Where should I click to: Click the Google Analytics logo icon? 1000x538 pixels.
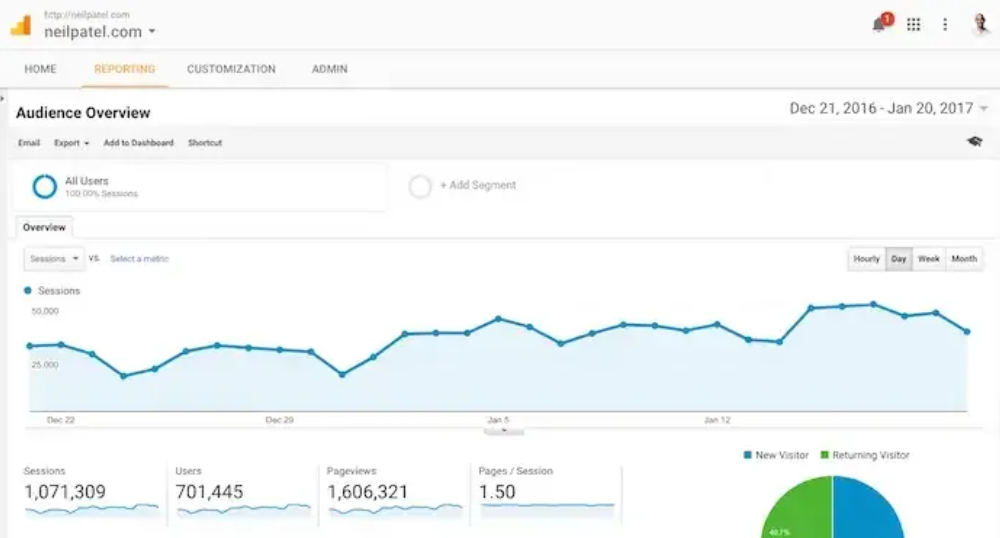pyautogui.click(x=21, y=25)
